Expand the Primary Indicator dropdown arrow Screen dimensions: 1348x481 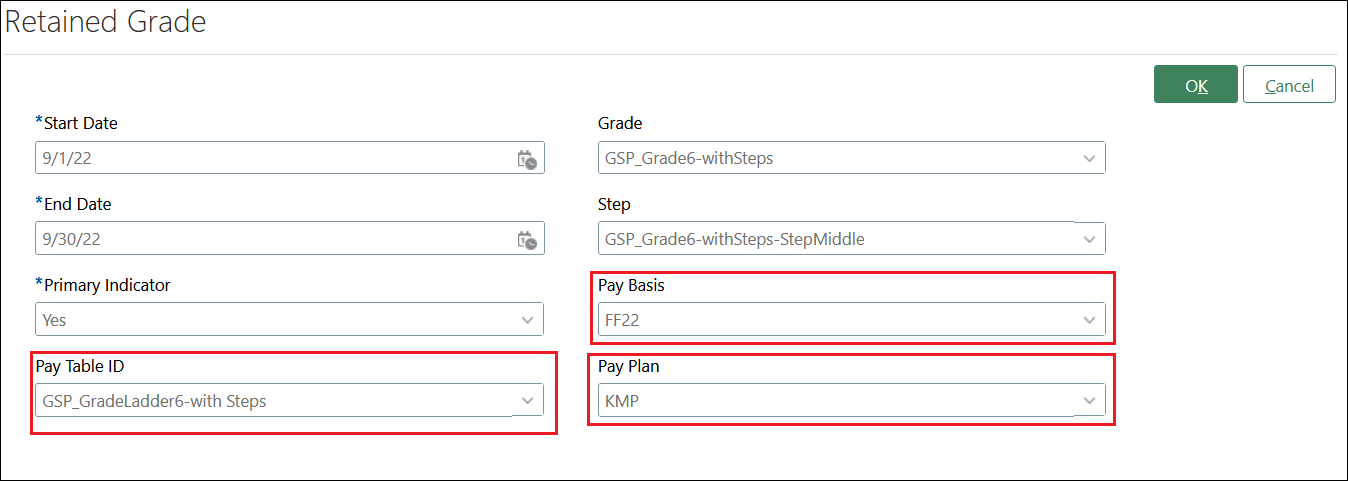click(x=527, y=320)
